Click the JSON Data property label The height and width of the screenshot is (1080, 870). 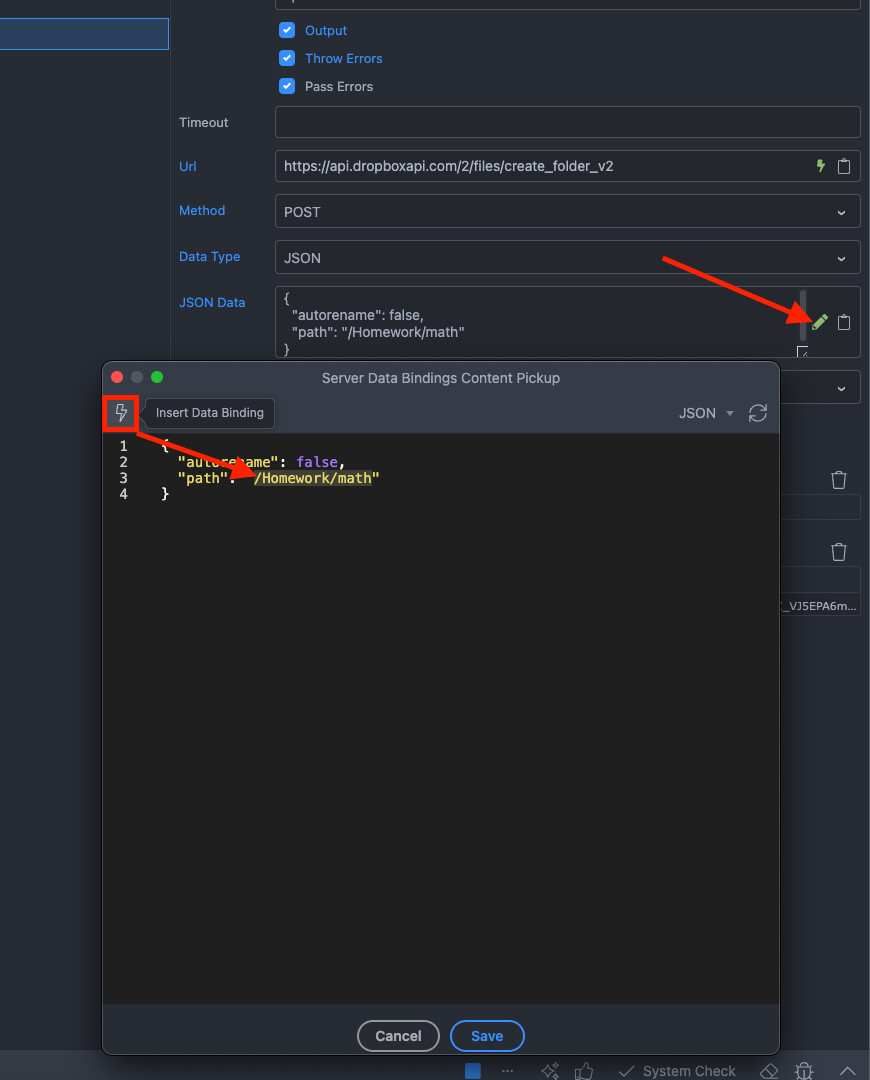(x=212, y=302)
